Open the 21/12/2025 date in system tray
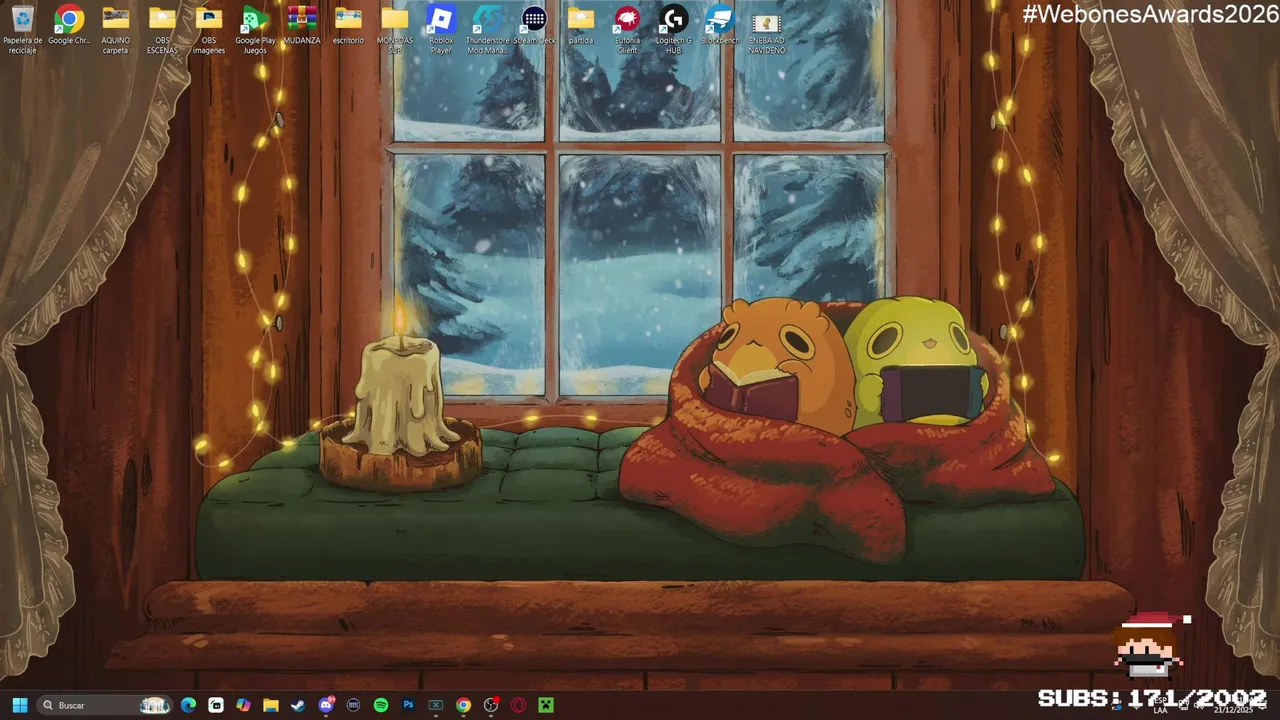Viewport: 1280px width, 720px height. pos(1233,709)
